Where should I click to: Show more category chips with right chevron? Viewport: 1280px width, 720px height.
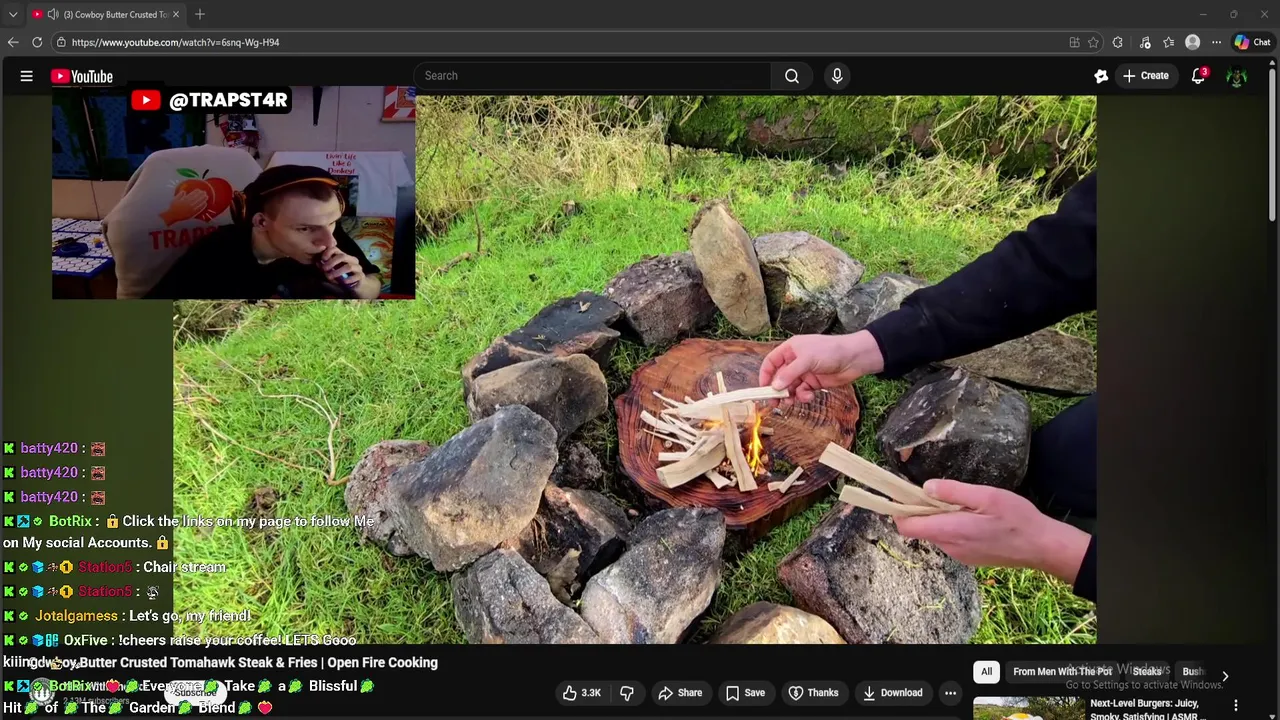tap(1225, 676)
